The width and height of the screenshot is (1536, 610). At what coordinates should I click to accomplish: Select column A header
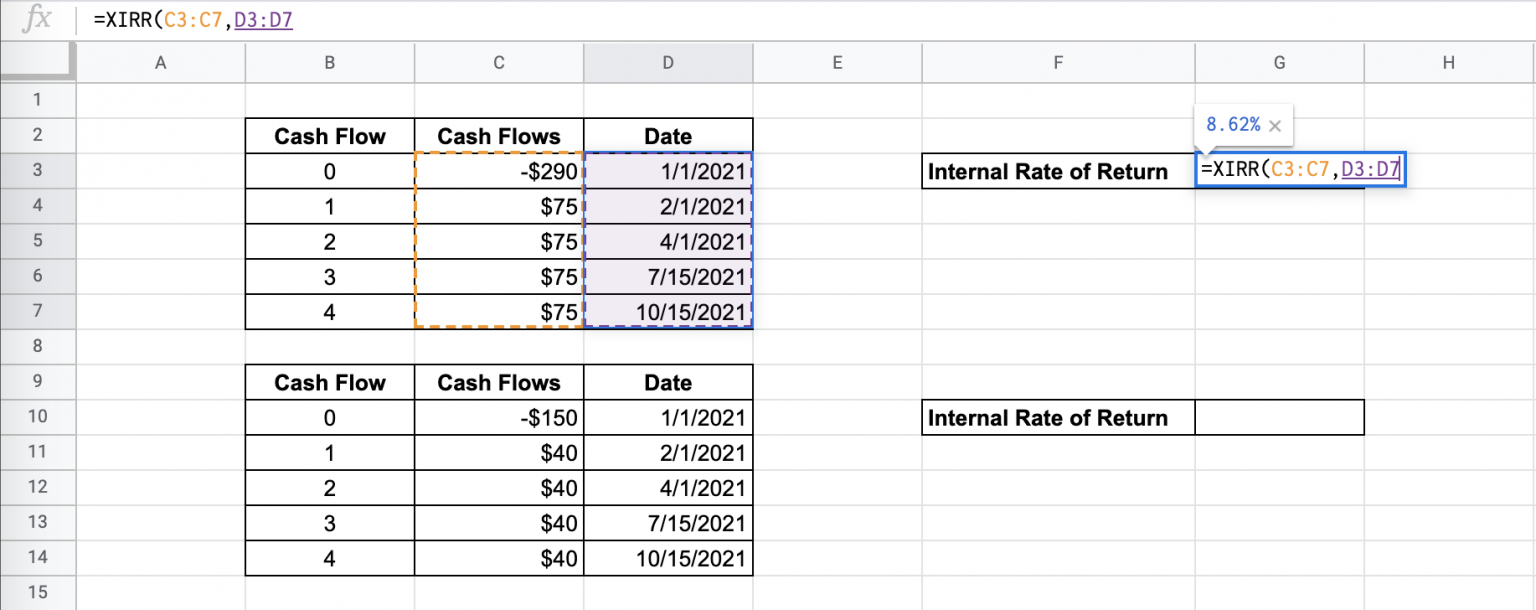pos(160,62)
